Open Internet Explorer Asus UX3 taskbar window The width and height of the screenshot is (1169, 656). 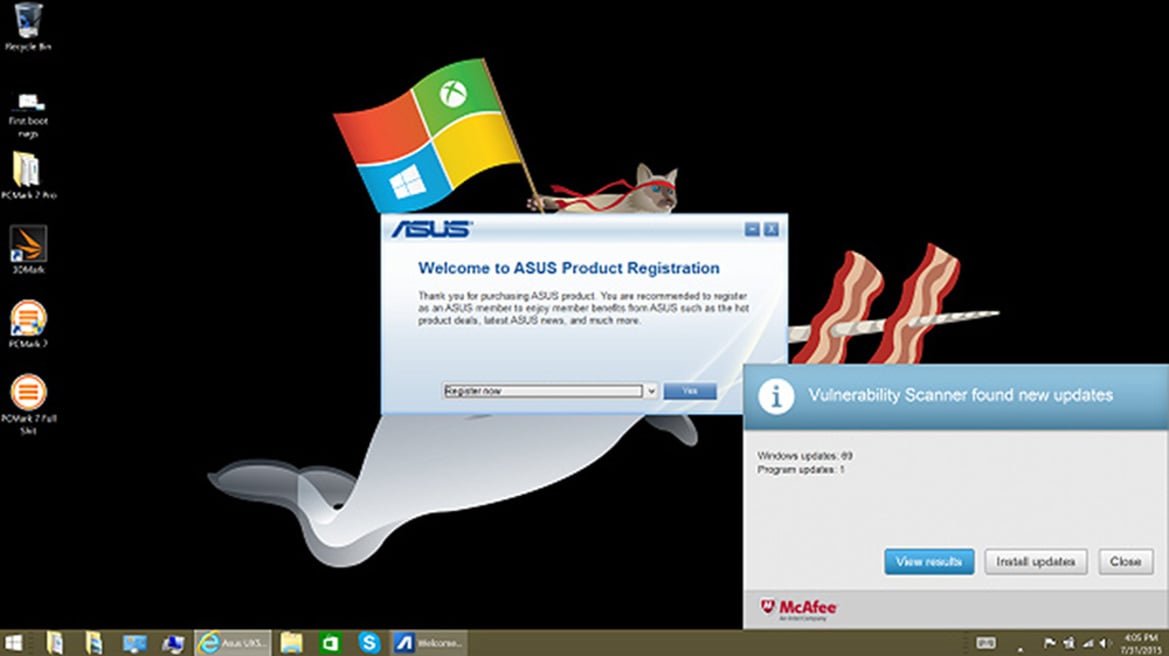[233, 643]
